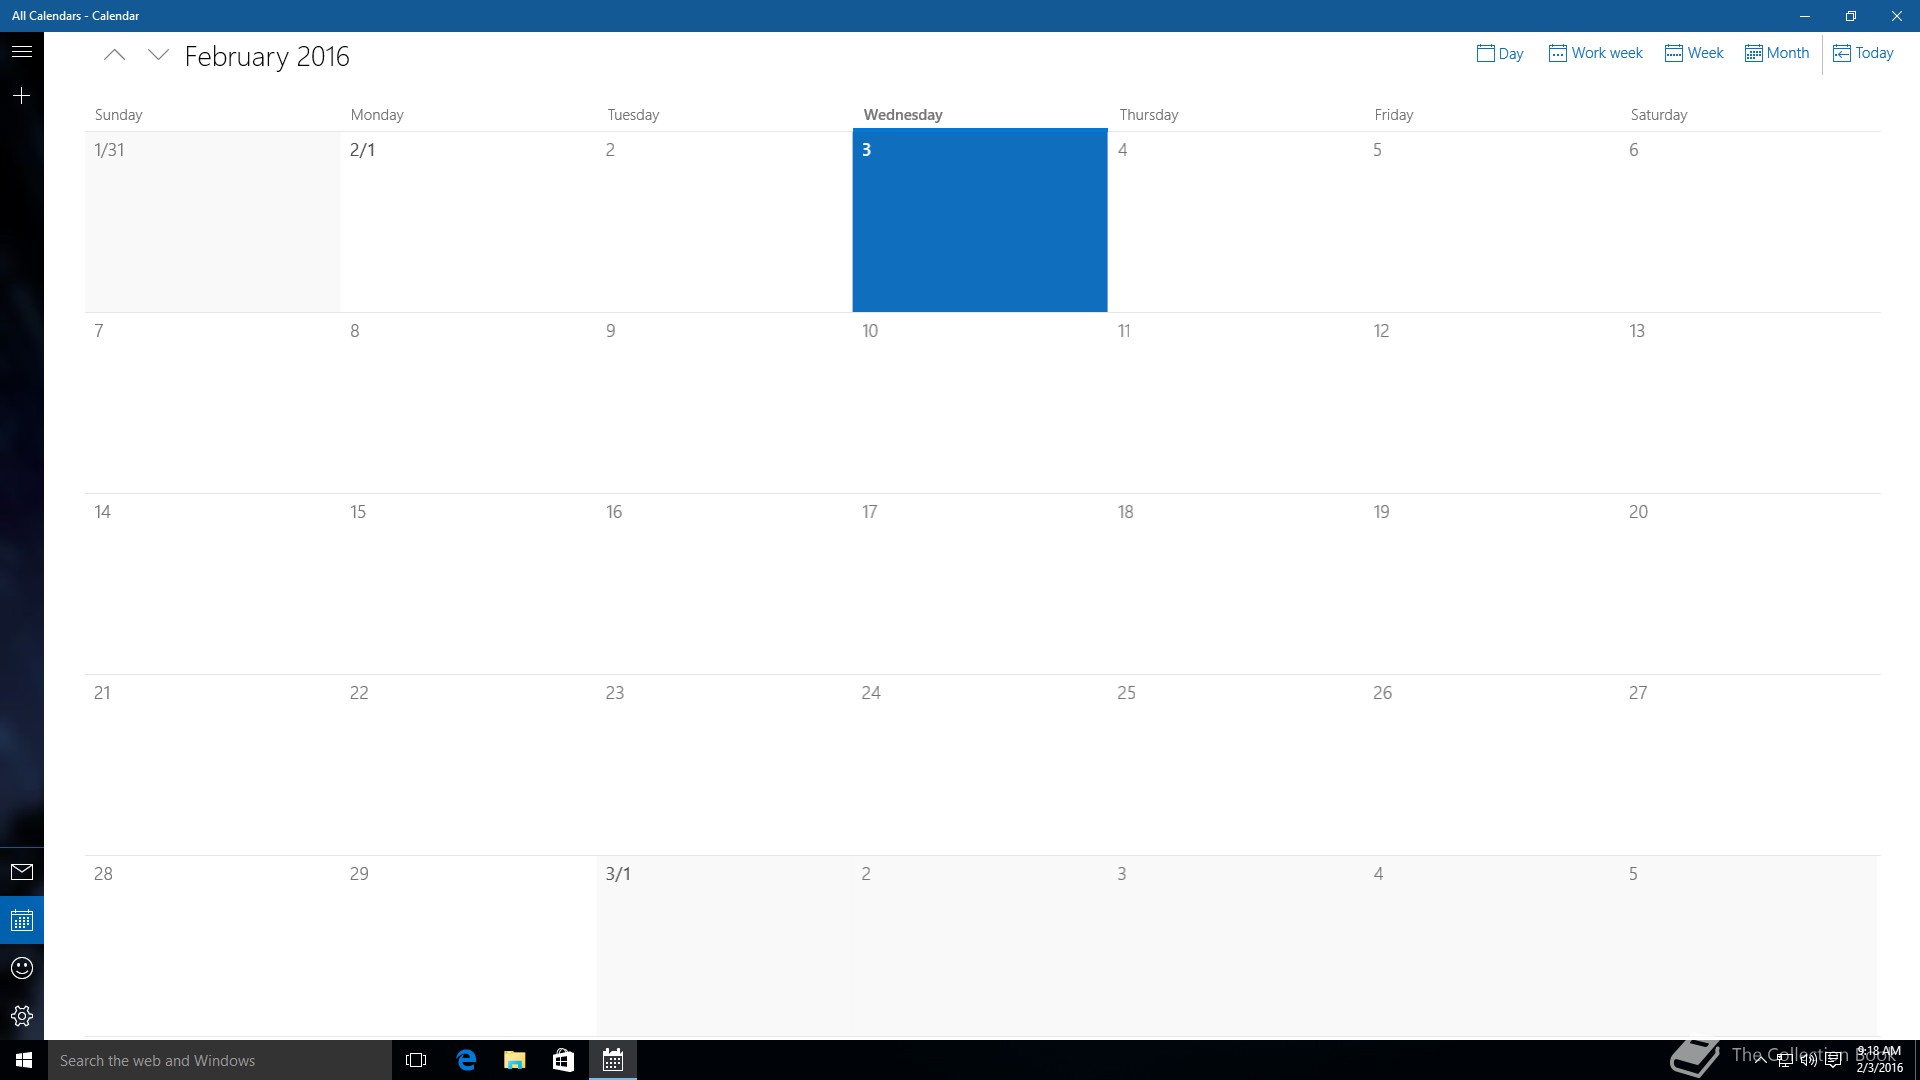The width and height of the screenshot is (1920, 1080).
Task: Click the Calendar icon in sidebar
Action: tap(21, 920)
